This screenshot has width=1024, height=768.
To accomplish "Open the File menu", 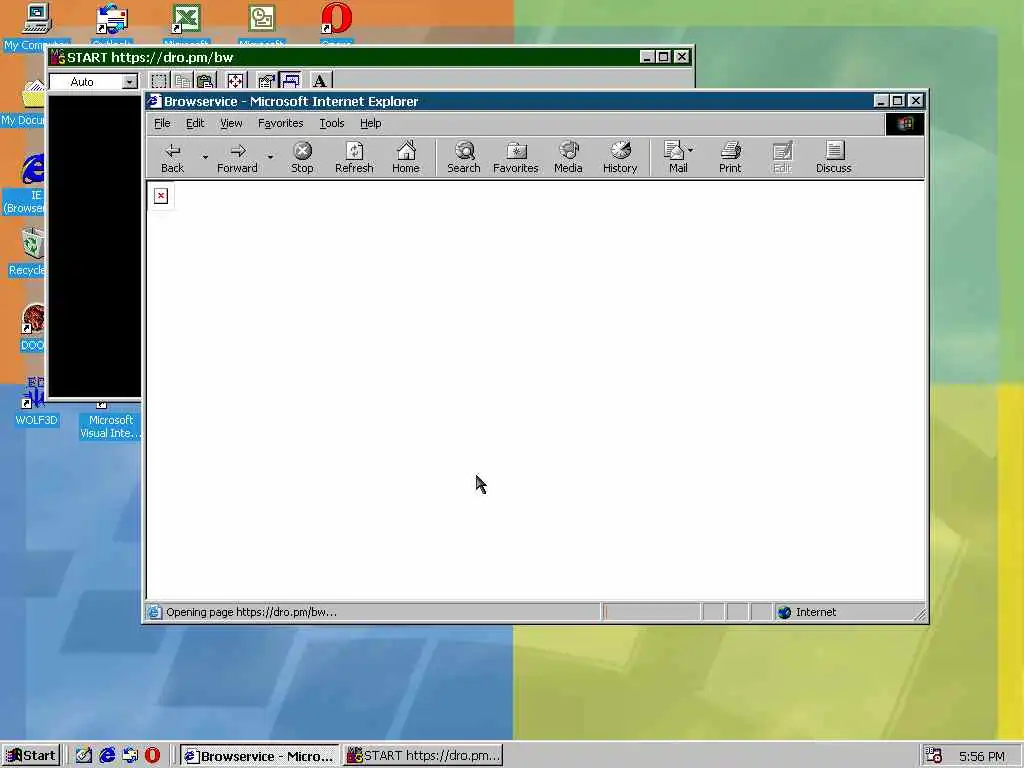I will pyautogui.click(x=162, y=123).
